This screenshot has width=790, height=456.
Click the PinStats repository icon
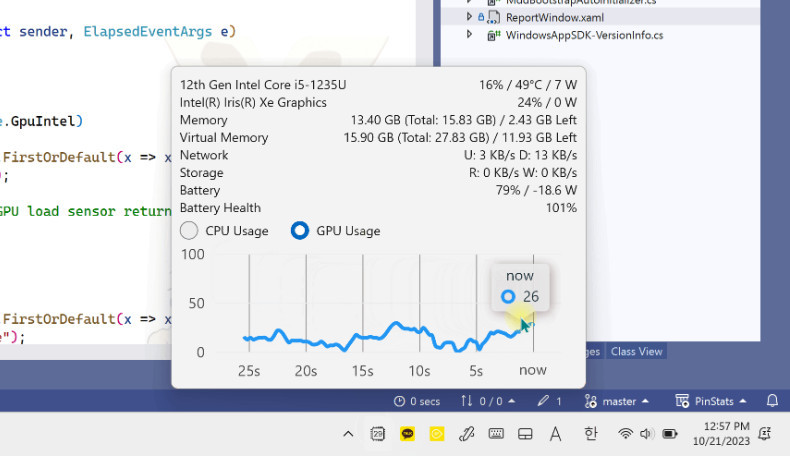(x=682, y=401)
